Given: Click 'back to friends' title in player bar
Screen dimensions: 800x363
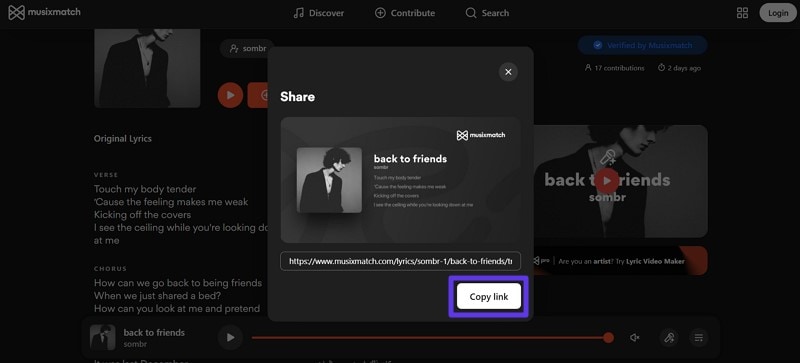Looking at the screenshot, I should tap(154, 332).
